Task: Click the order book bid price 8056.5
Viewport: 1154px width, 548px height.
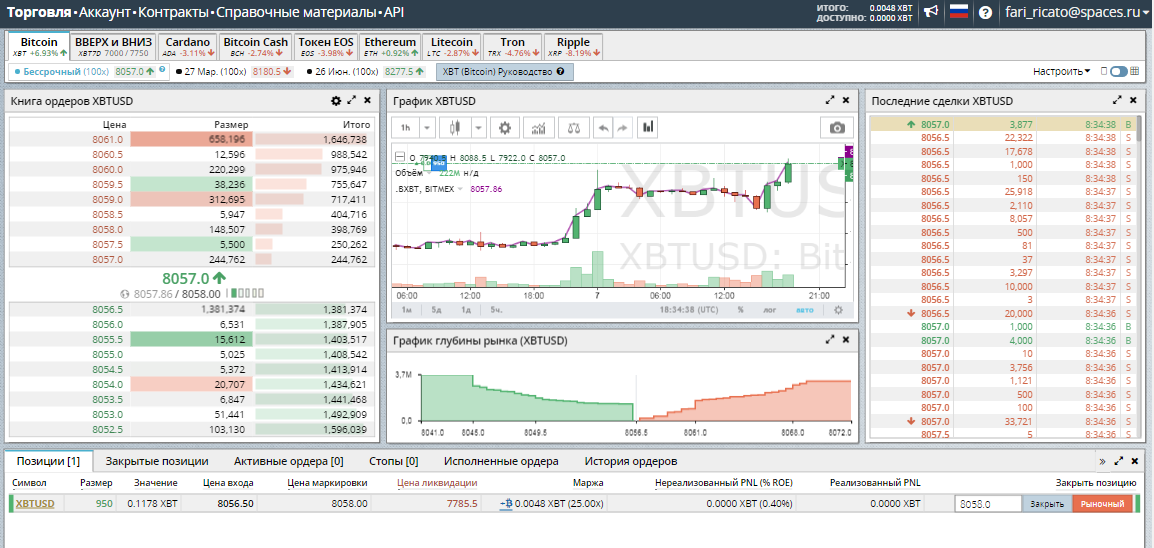Action: [107, 310]
